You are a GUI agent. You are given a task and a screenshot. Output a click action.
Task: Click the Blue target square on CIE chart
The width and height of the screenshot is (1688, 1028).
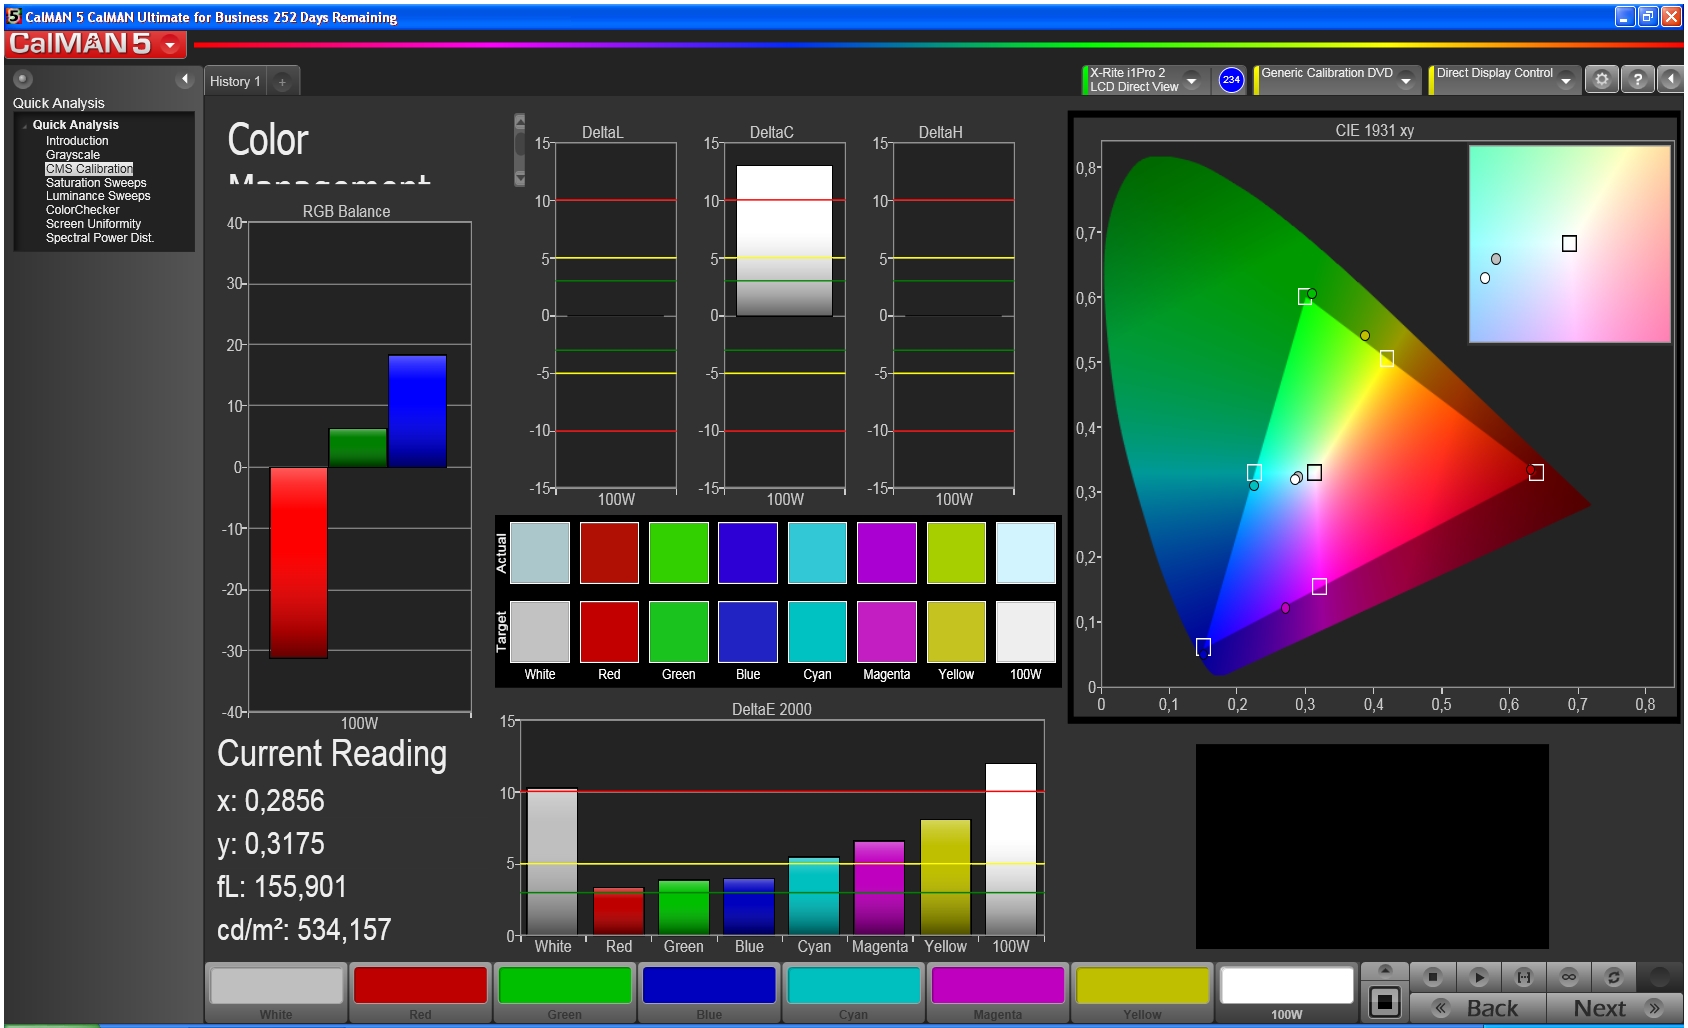pyautogui.click(x=1203, y=647)
